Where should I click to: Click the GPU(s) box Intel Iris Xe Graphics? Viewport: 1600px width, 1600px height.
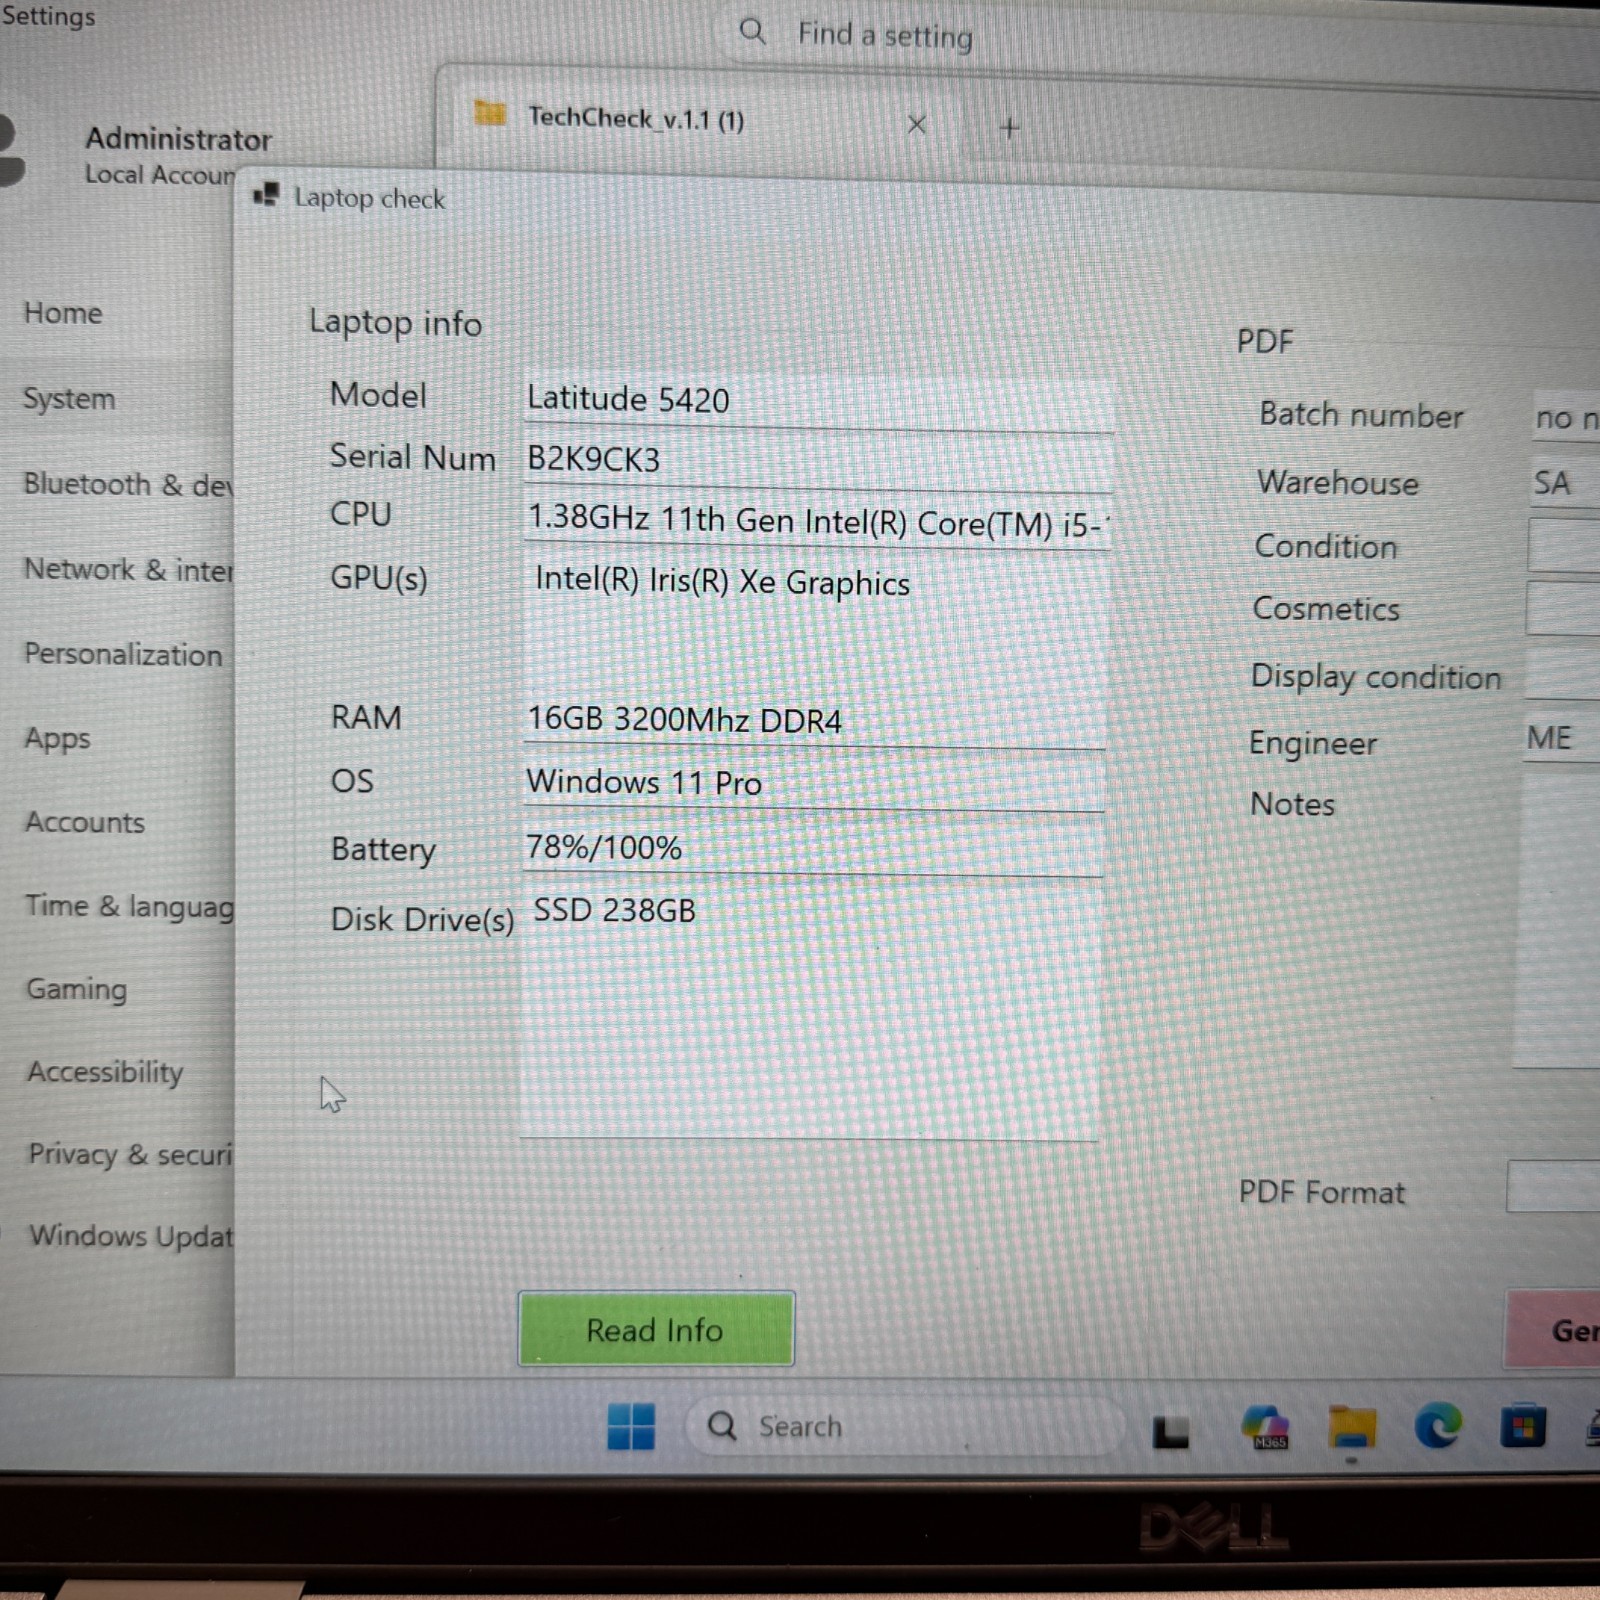816,622
